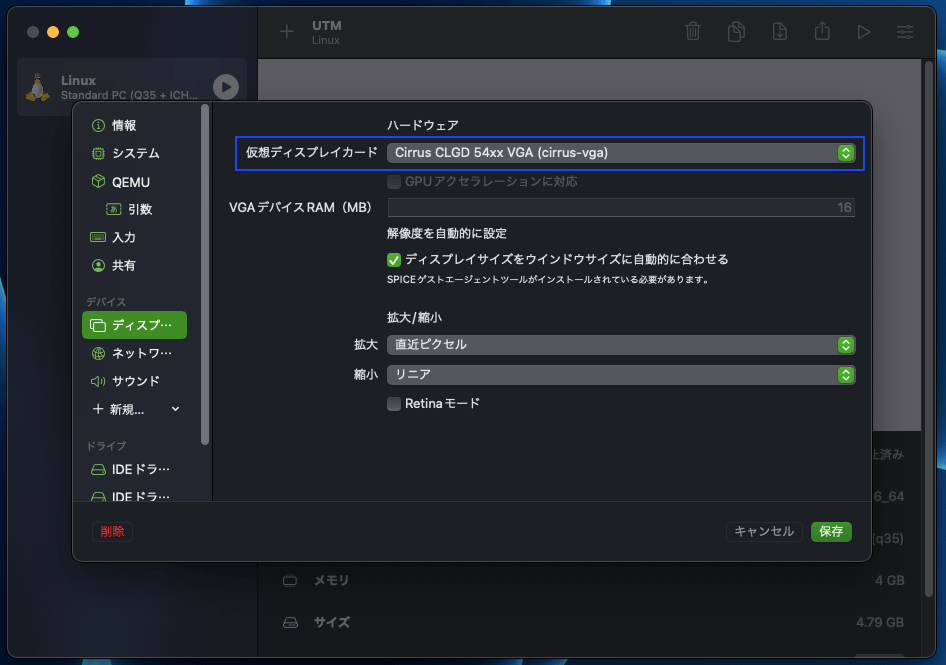The width and height of the screenshot is (946, 665).
Task: Expand the 新規... add device menu
Action: tap(135, 409)
